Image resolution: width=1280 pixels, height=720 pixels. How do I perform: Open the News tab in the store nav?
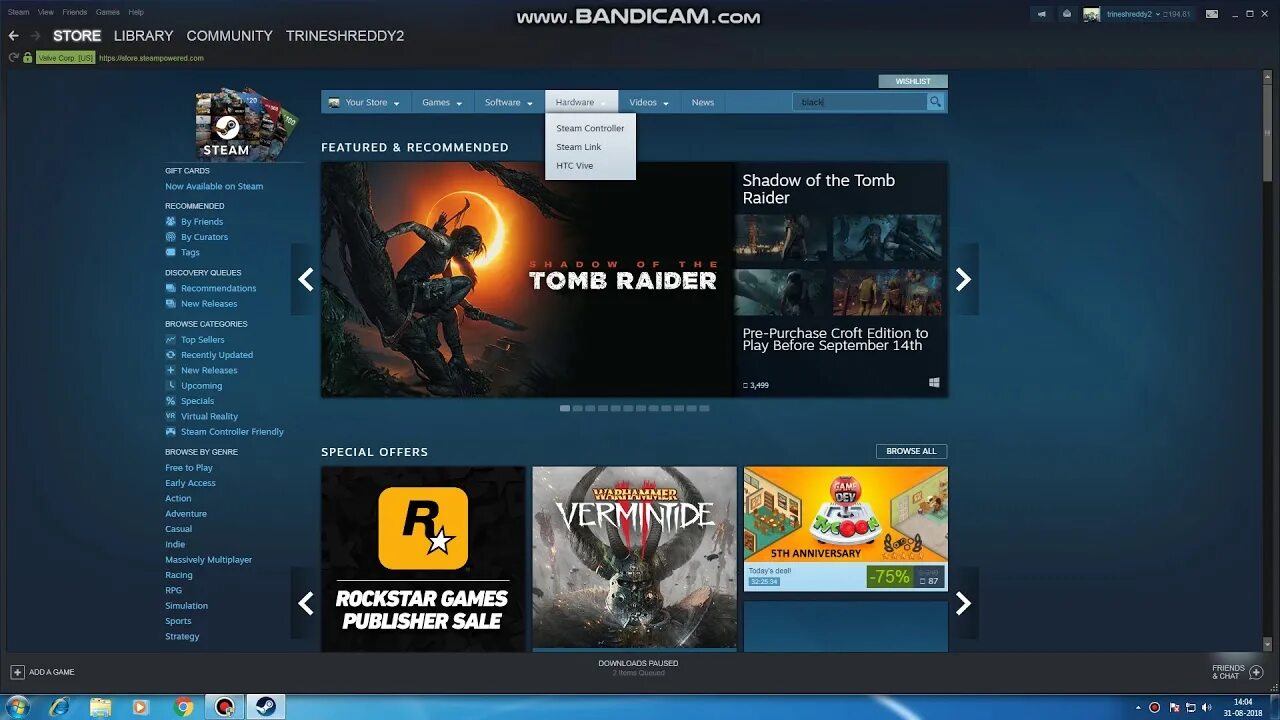tap(703, 102)
